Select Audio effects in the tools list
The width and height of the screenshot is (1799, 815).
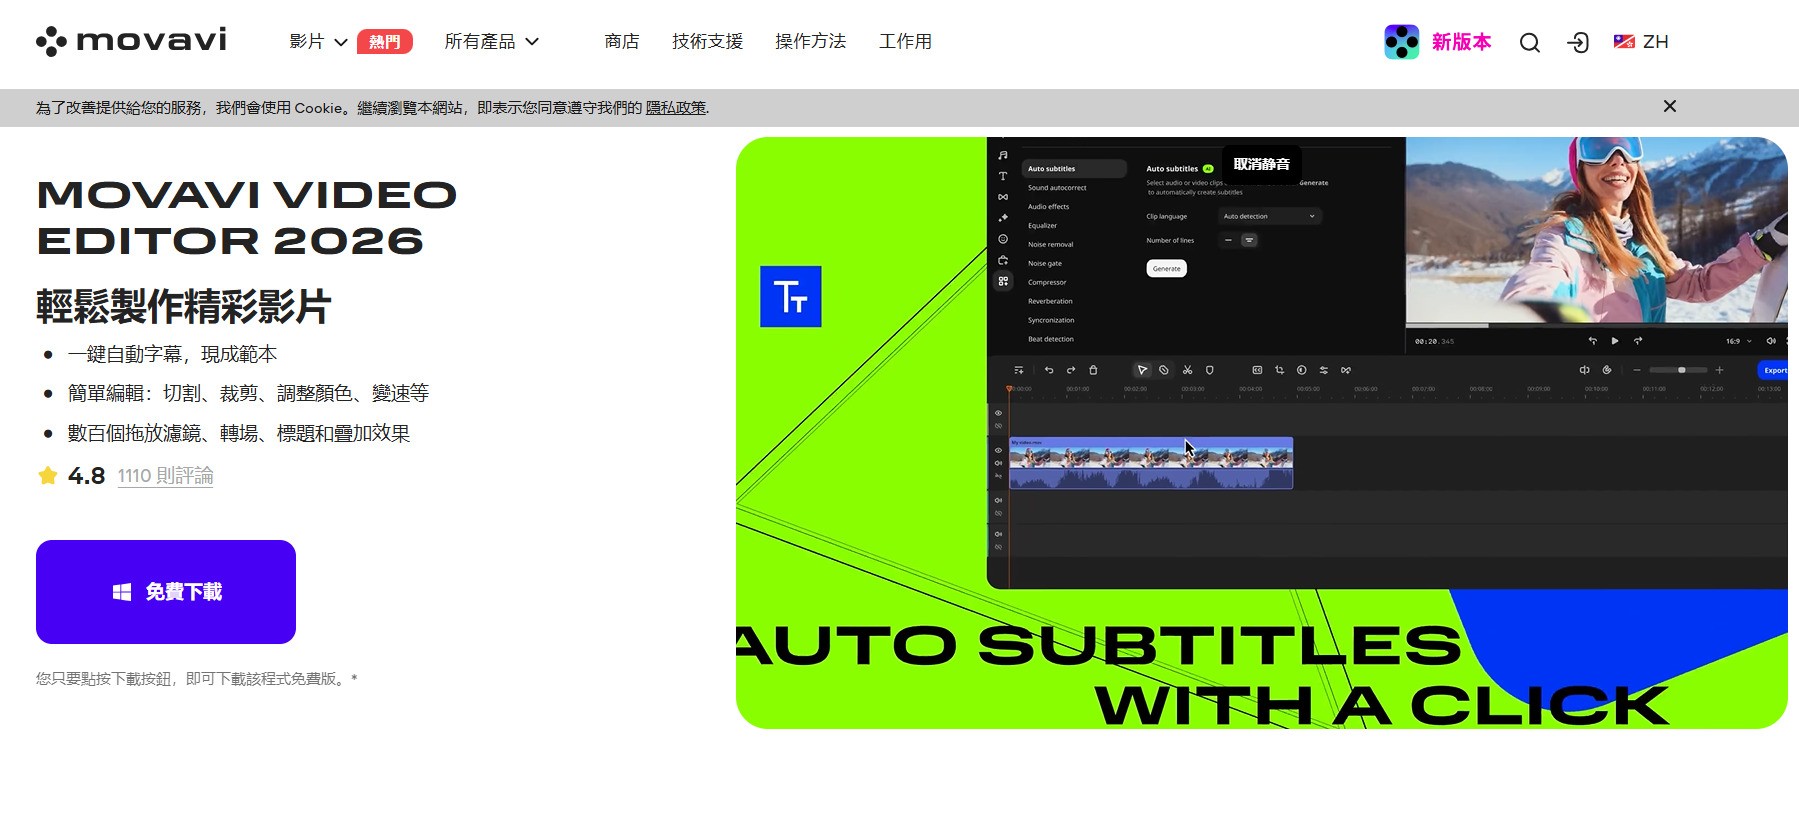pos(1049,207)
